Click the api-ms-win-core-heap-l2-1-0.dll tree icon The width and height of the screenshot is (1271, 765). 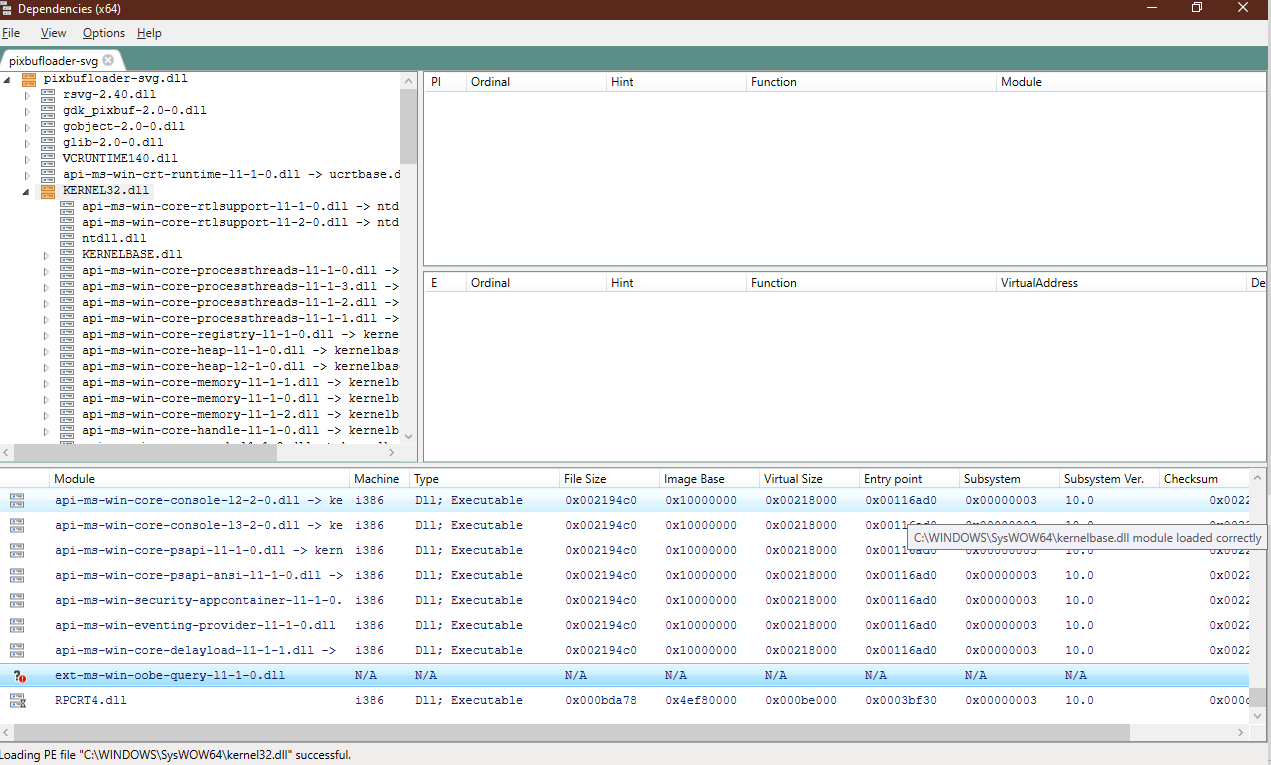click(67, 366)
